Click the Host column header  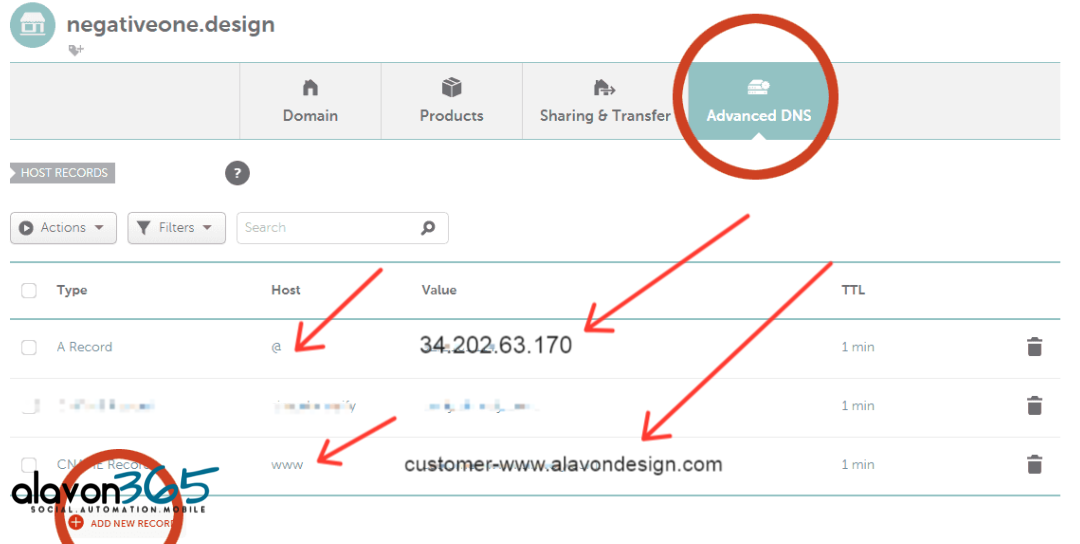click(286, 290)
